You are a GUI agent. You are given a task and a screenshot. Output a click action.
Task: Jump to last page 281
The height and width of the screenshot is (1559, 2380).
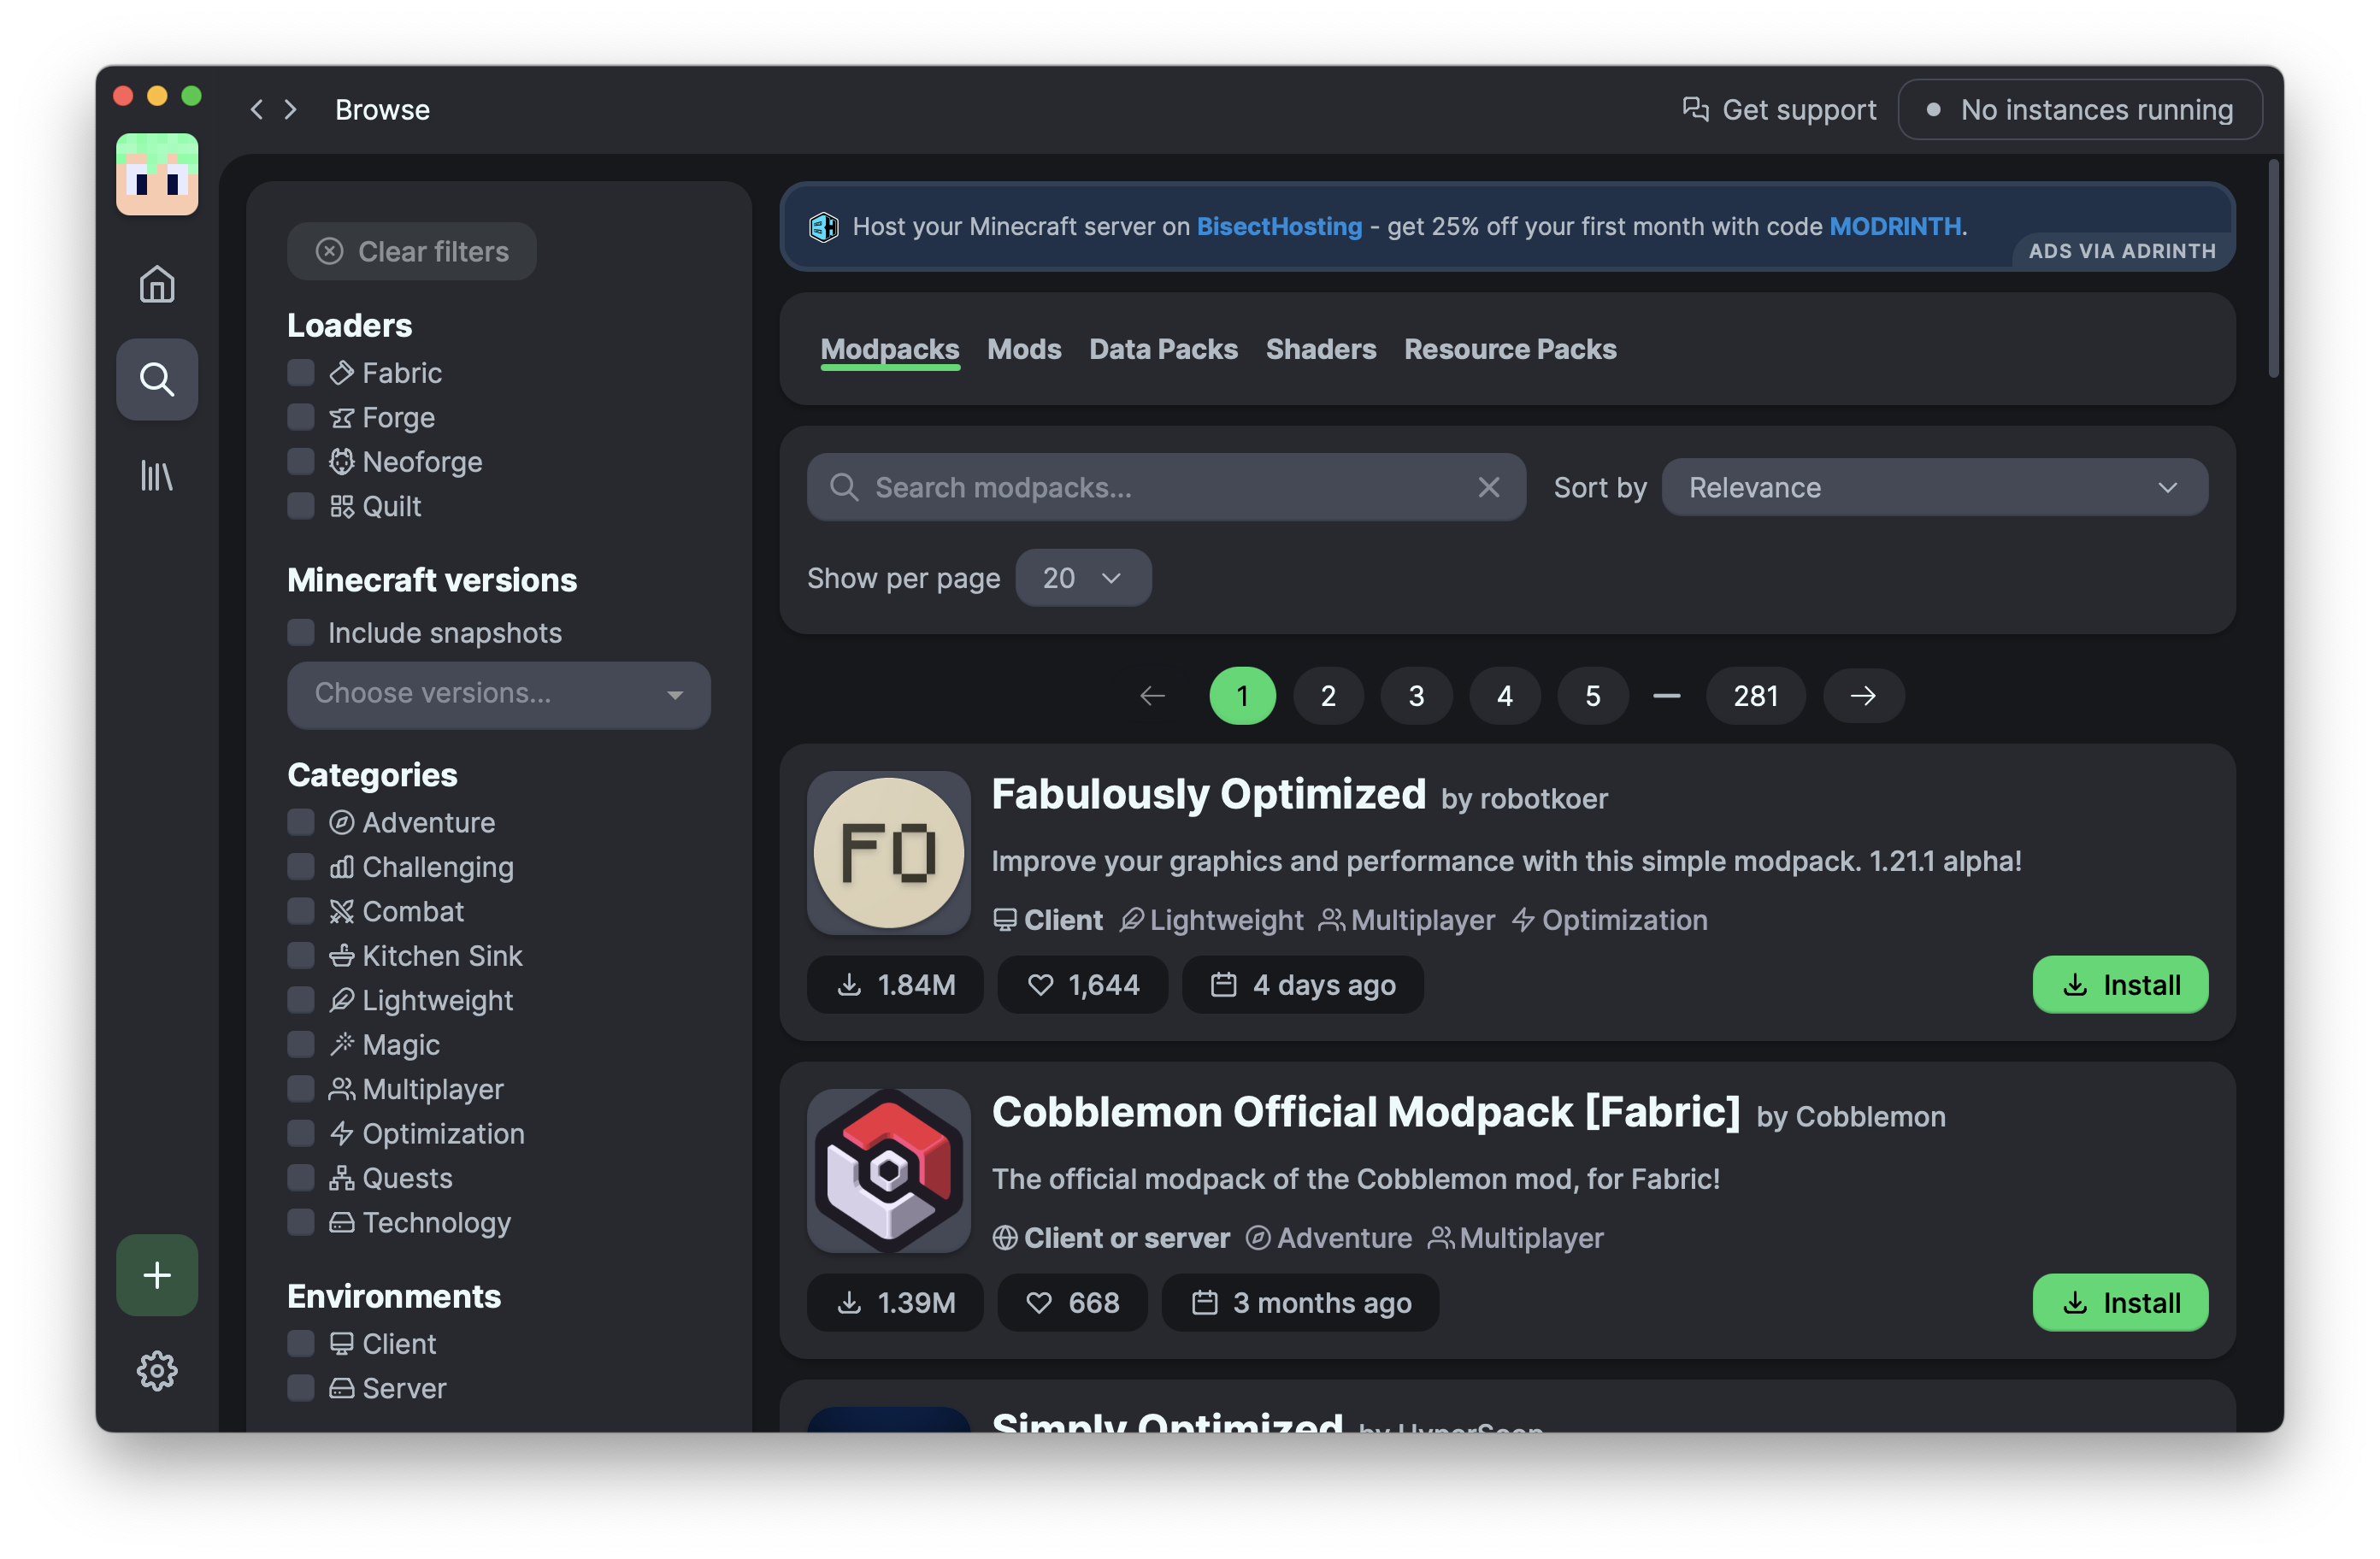point(1755,695)
